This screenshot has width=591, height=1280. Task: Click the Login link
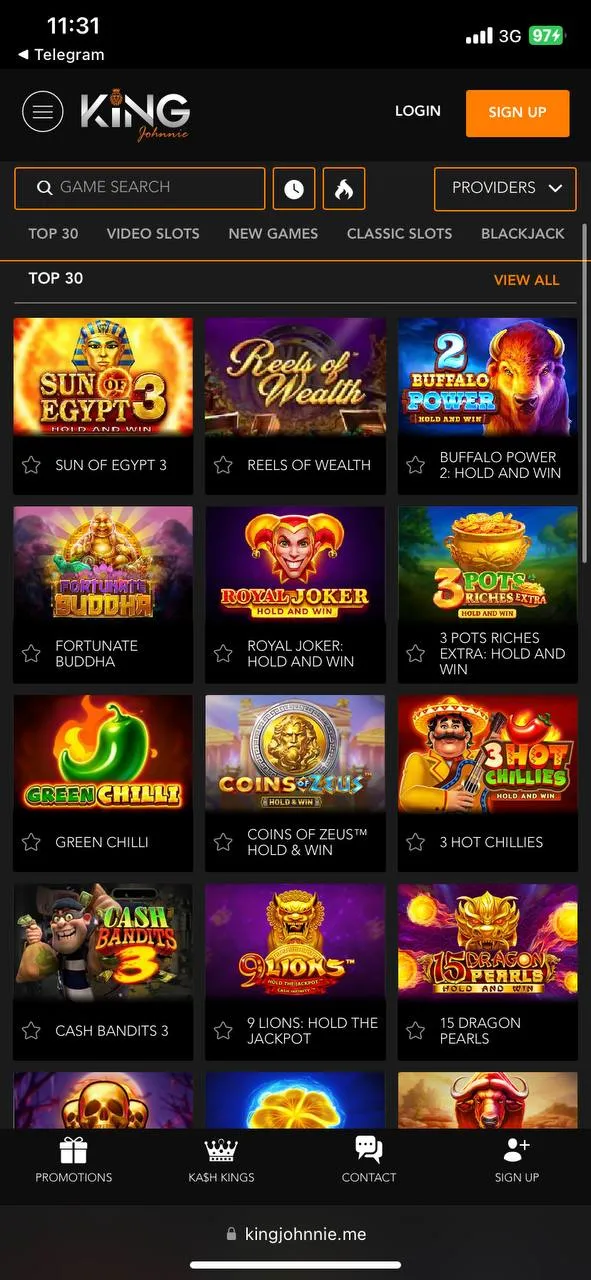point(418,111)
